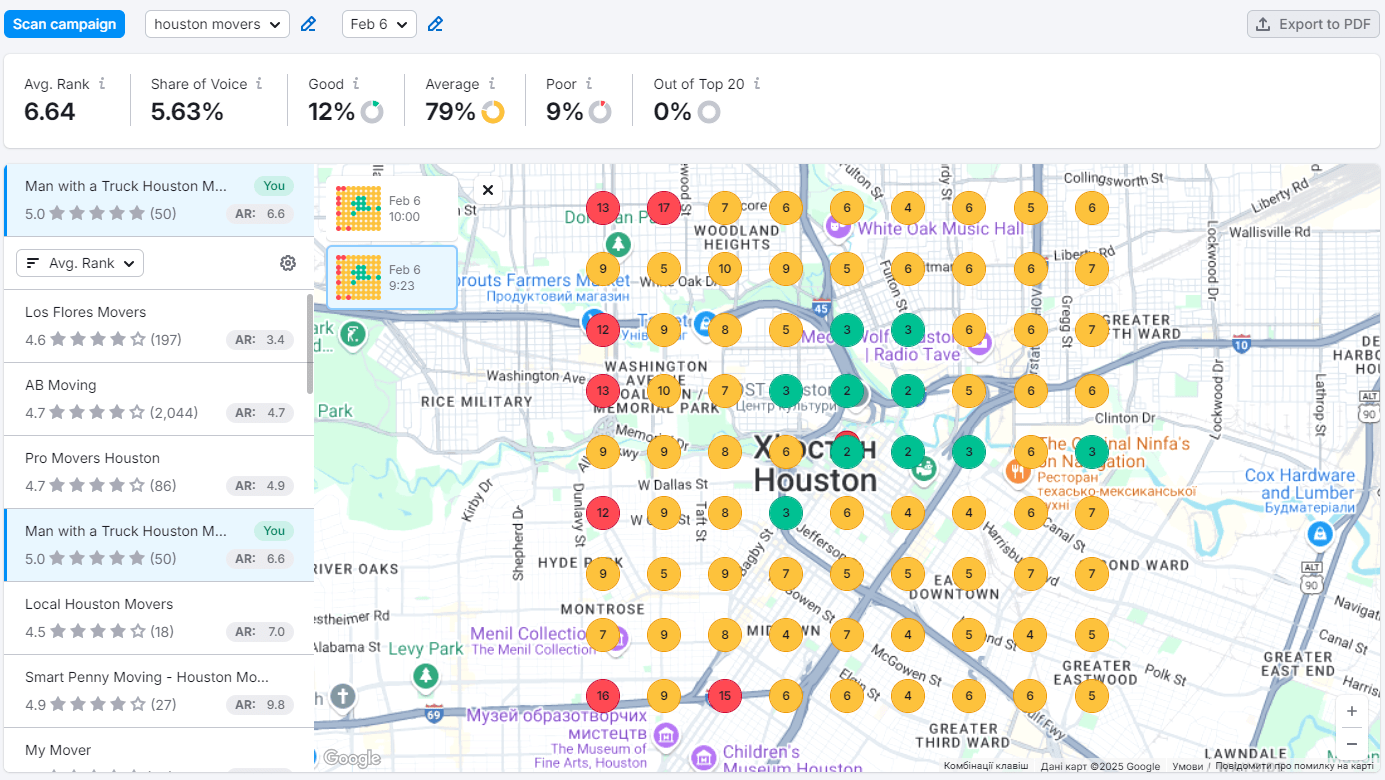Select the Feb 6 9:23 scan thumbnail
This screenshot has width=1385, height=780.
point(392,278)
